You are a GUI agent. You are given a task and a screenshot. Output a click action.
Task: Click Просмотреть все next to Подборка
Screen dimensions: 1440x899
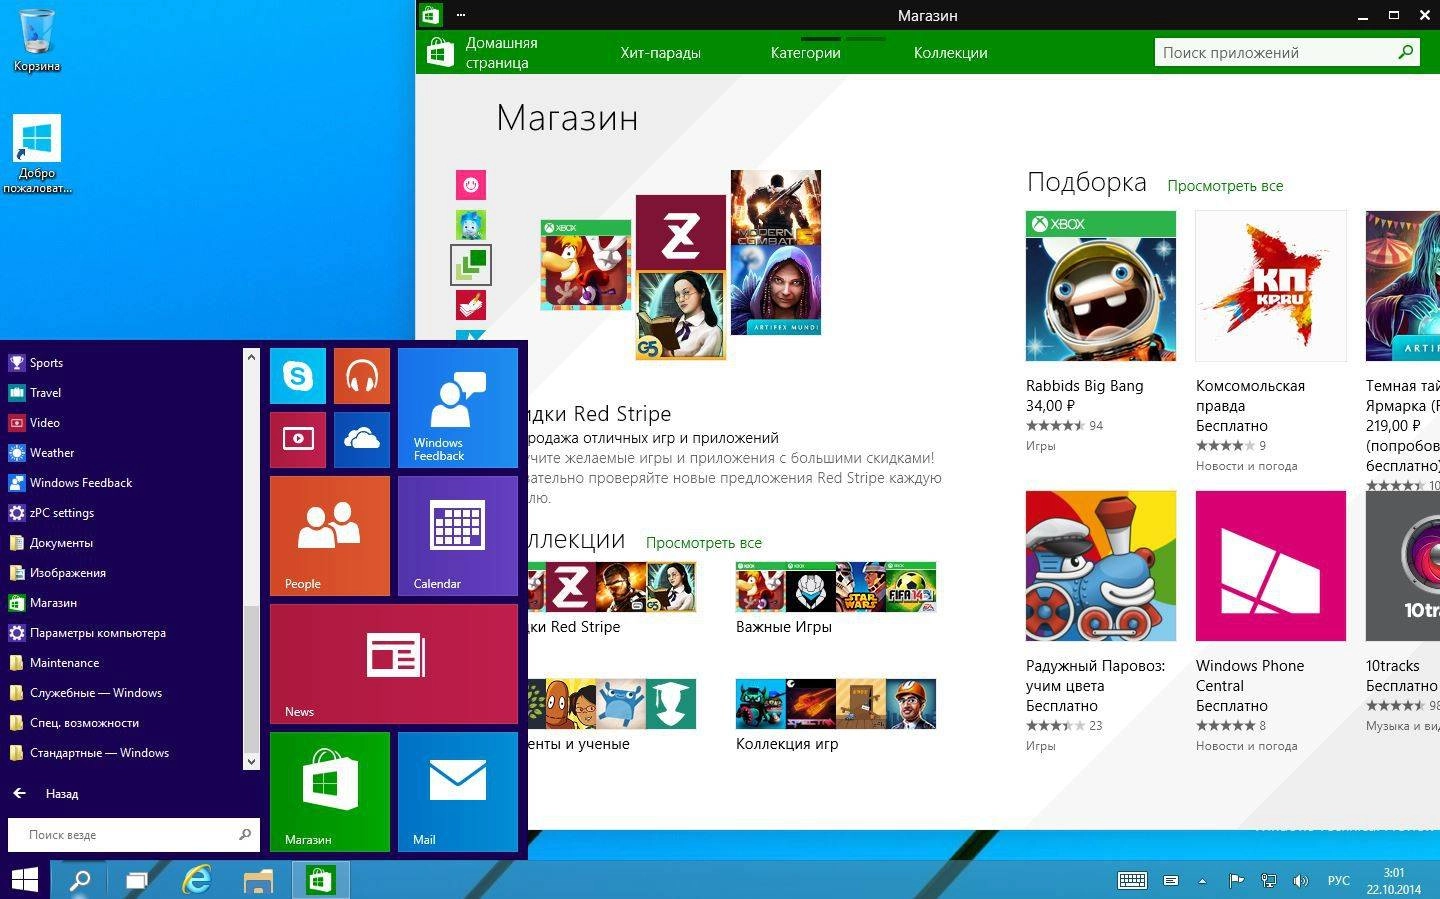pos(1225,186)
